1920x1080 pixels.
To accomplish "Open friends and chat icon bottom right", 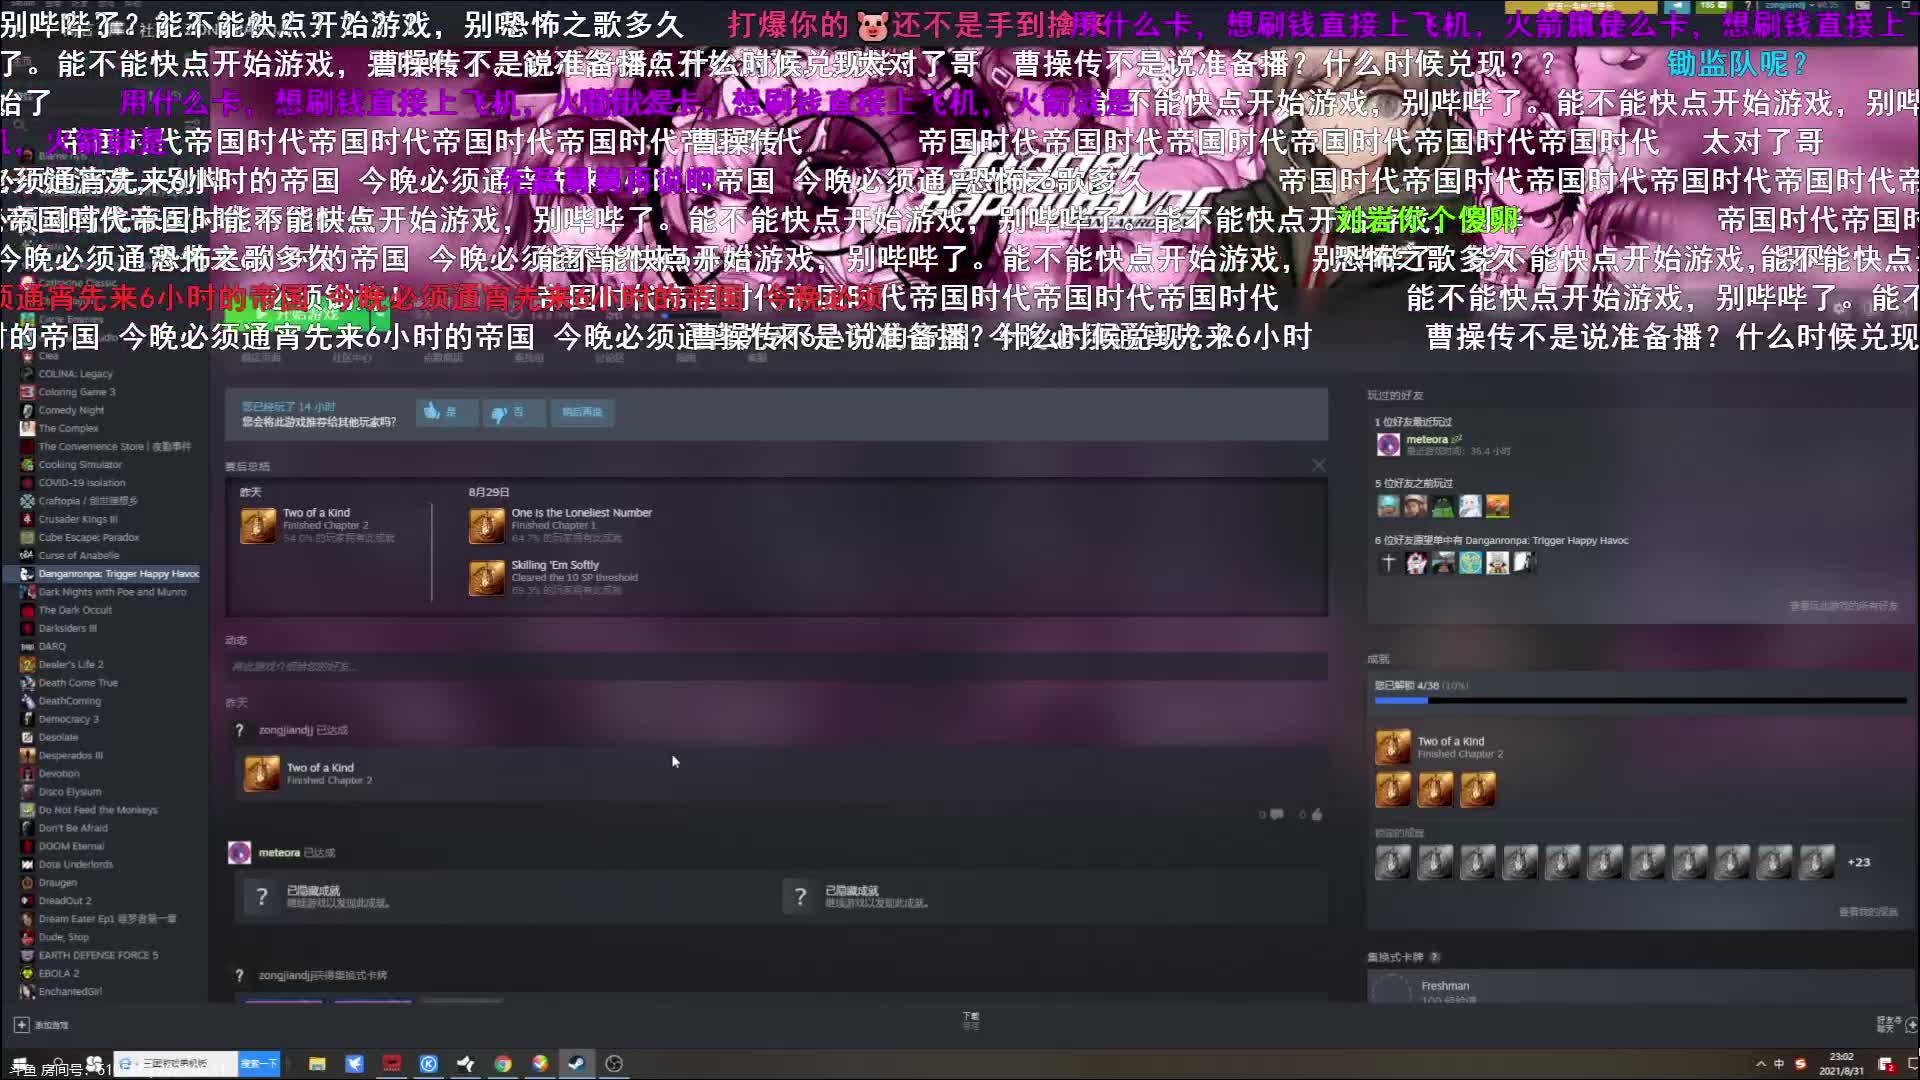I will [x=1911, y=1025].
